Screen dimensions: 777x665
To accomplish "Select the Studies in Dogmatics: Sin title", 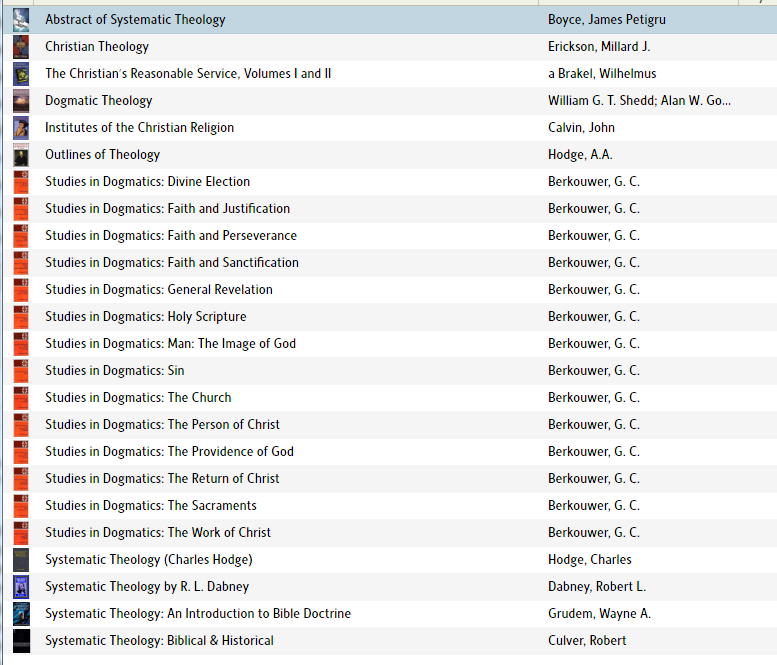I will (115, 371).
